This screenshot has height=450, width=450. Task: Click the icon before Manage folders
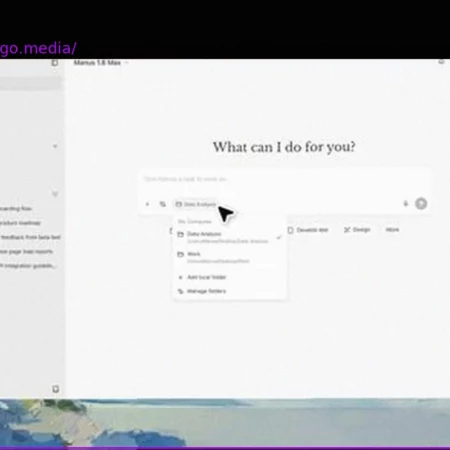[181, 291]
